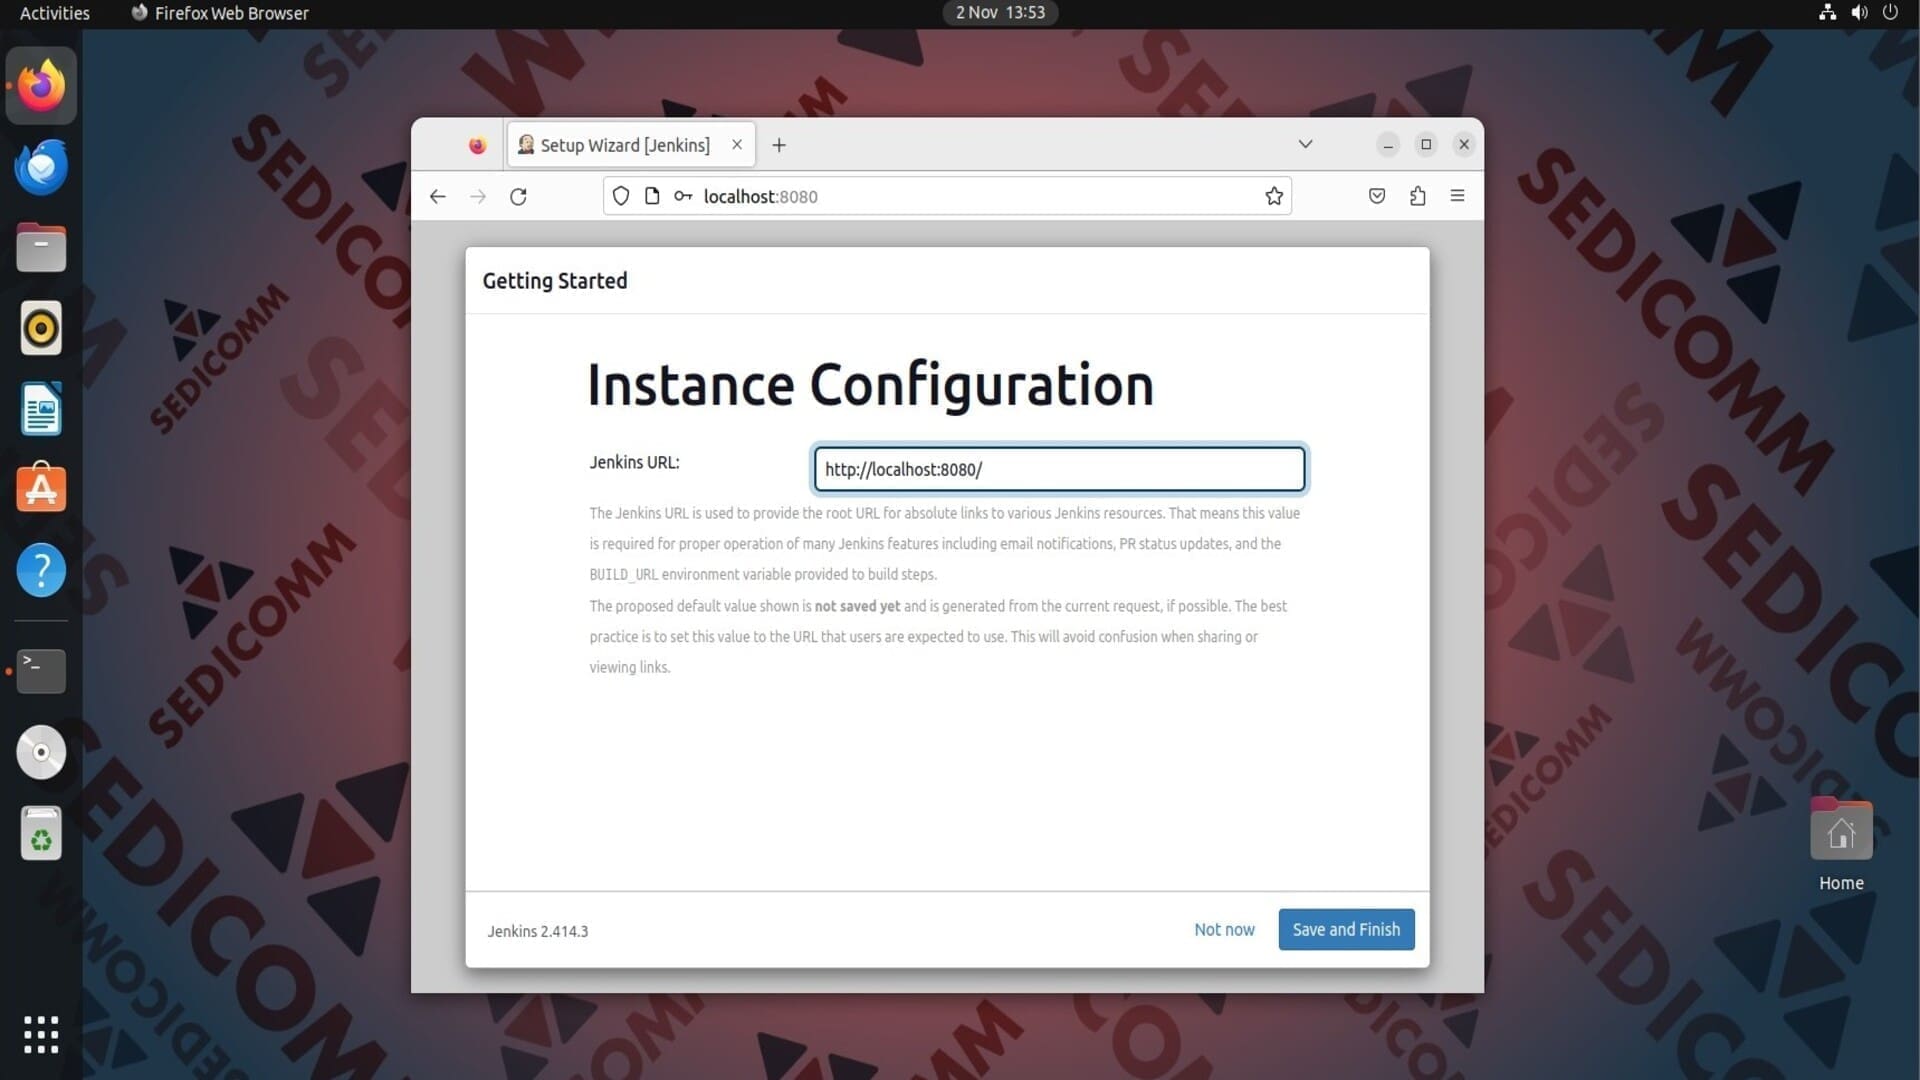
Task: Click the network status icon
Action: (x=1827, y=13)
